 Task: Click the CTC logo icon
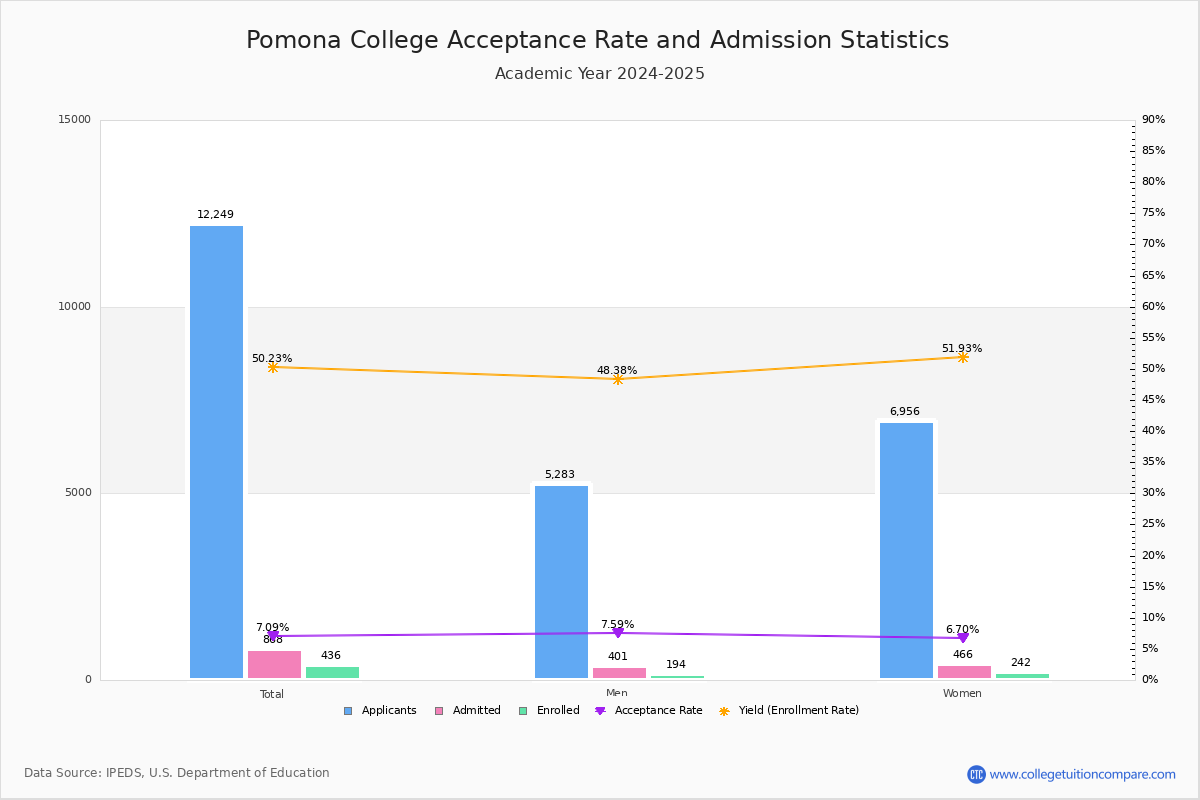[x=976, y=774]
